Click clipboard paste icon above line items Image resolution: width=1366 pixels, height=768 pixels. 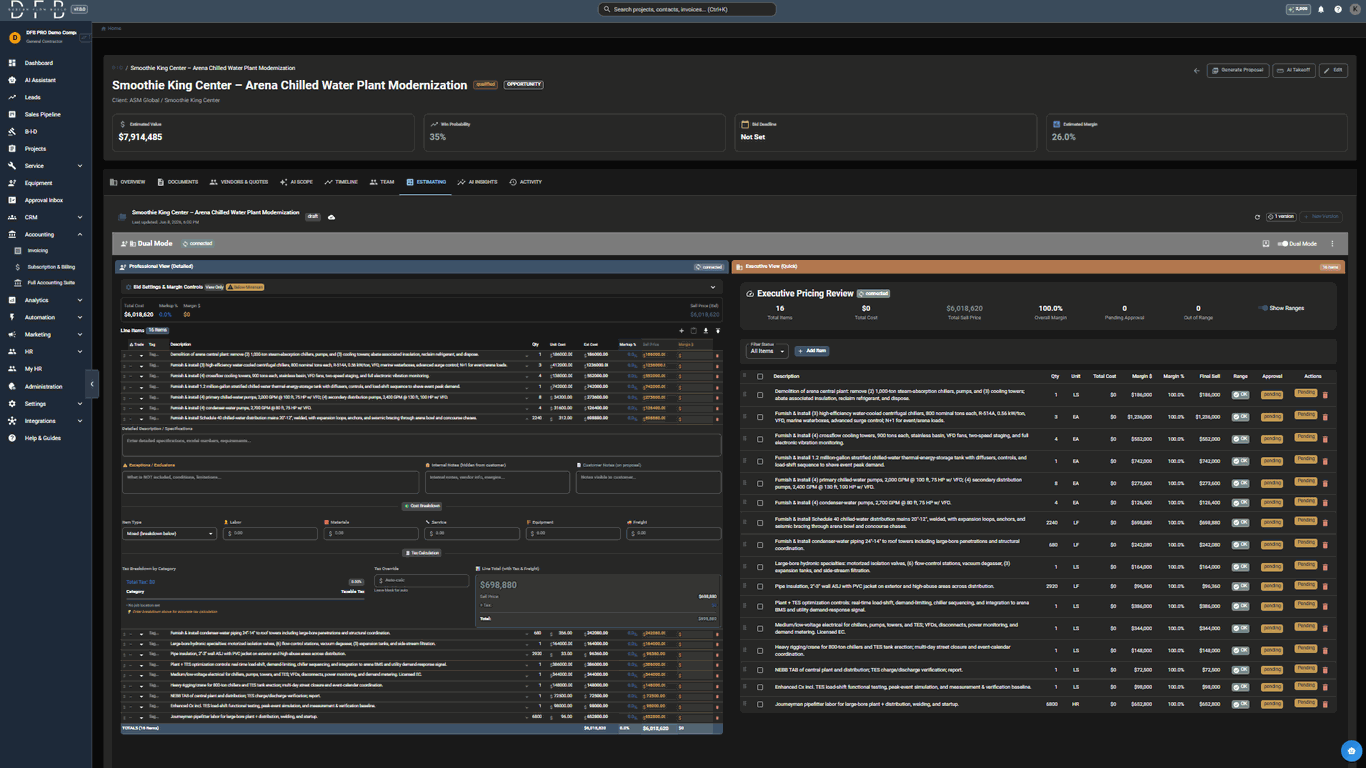point(694,330)
